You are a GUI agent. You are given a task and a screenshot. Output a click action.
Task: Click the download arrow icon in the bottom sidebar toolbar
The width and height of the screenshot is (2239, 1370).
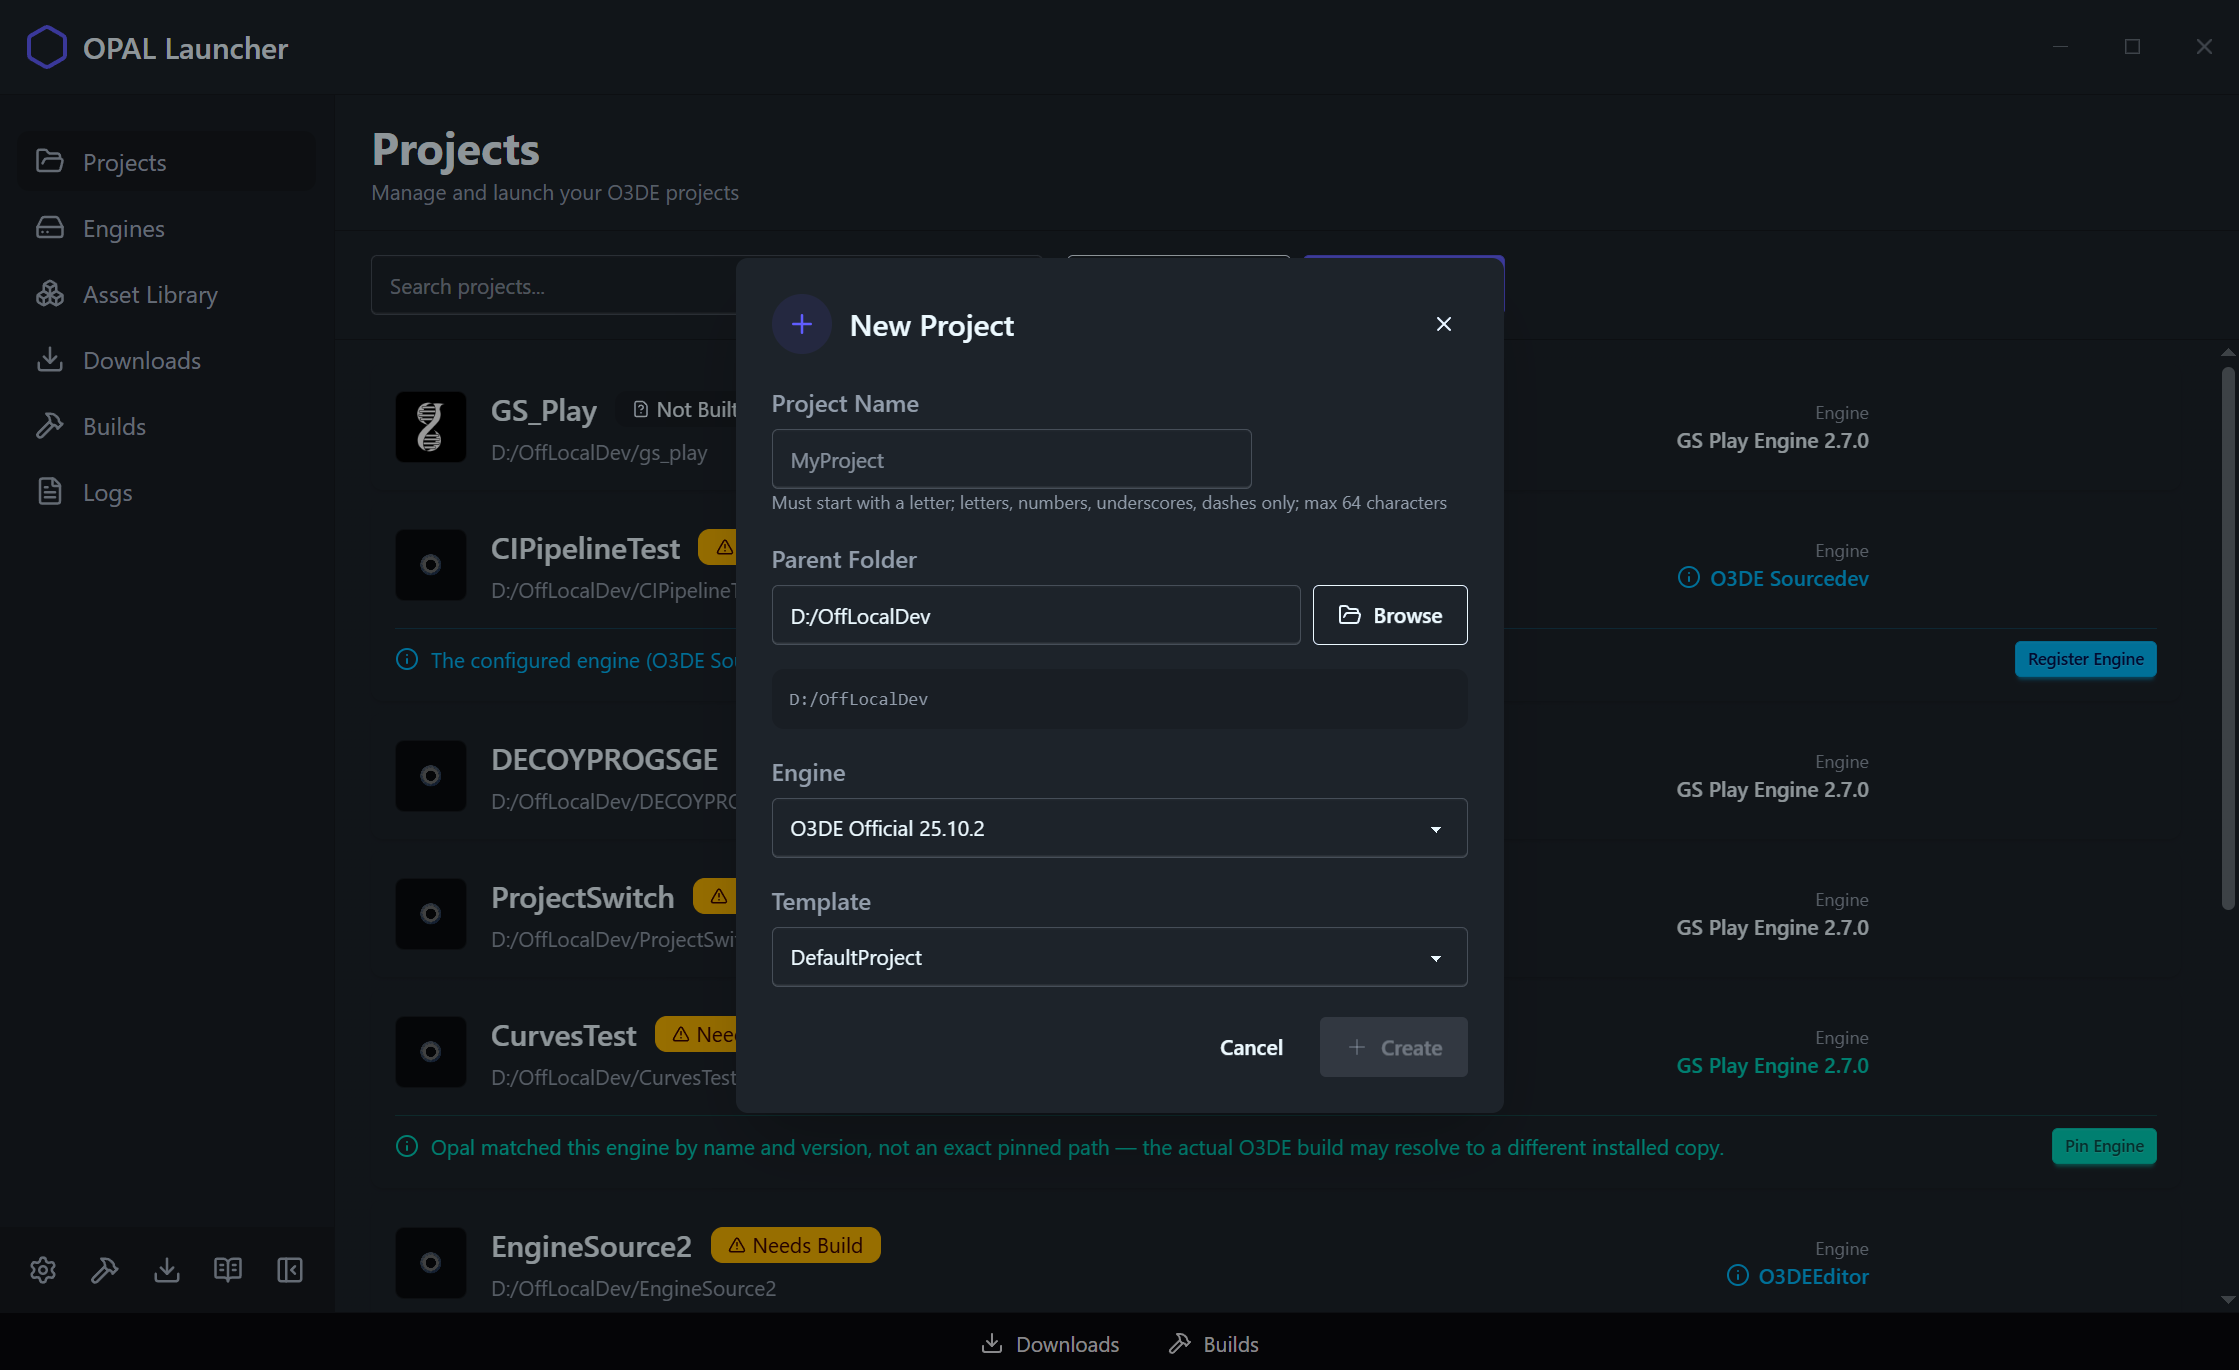pyautogui.click(x=167, y=1269)
